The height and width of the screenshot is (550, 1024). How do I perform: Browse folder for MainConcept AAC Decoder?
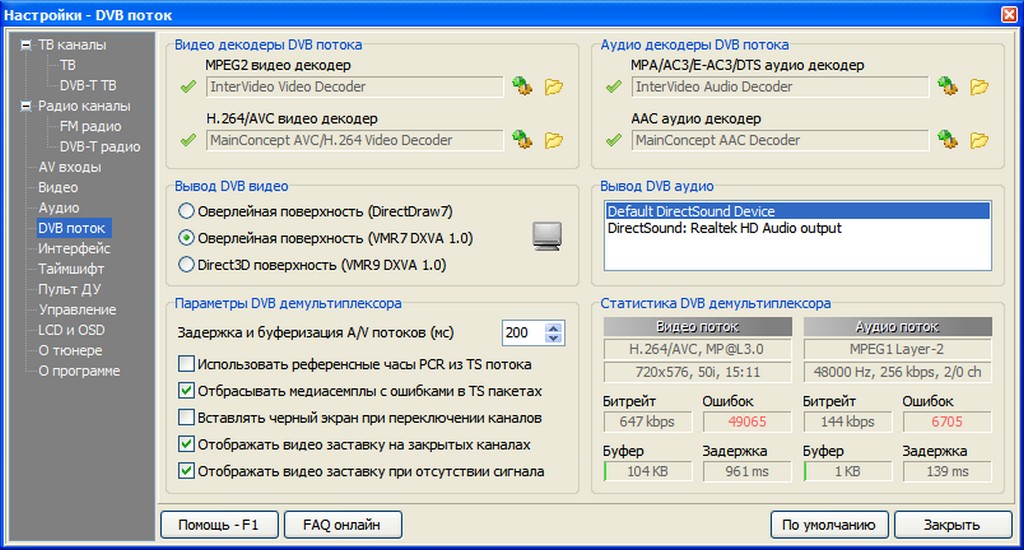979,140
